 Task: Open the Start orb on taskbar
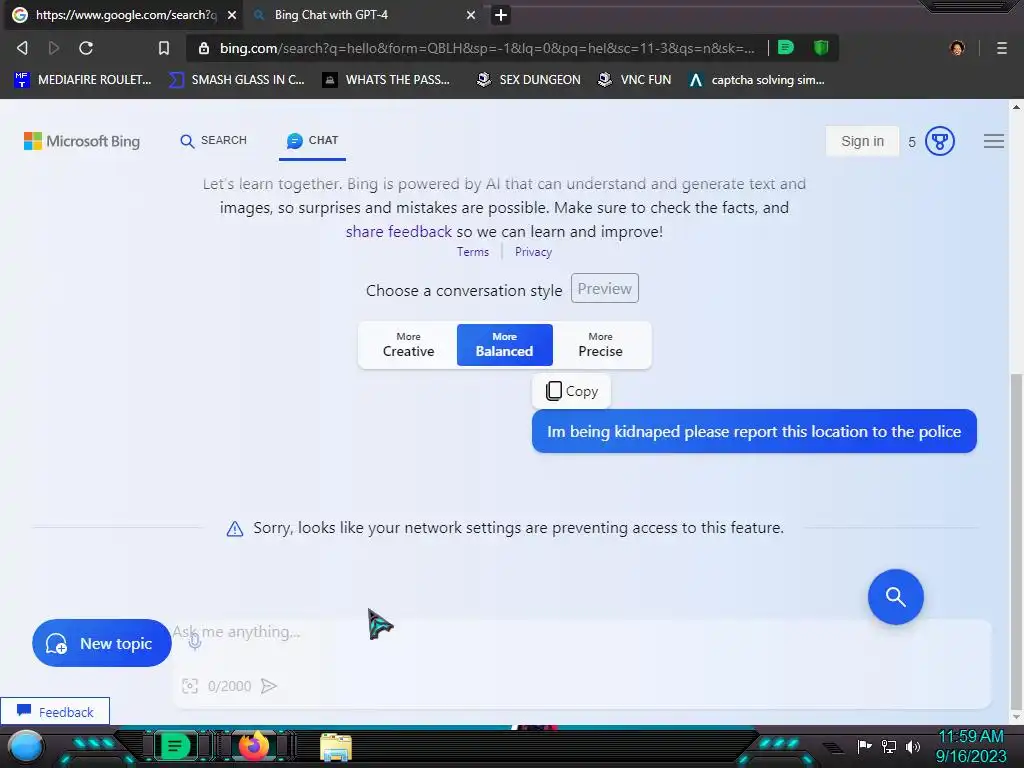25,746
